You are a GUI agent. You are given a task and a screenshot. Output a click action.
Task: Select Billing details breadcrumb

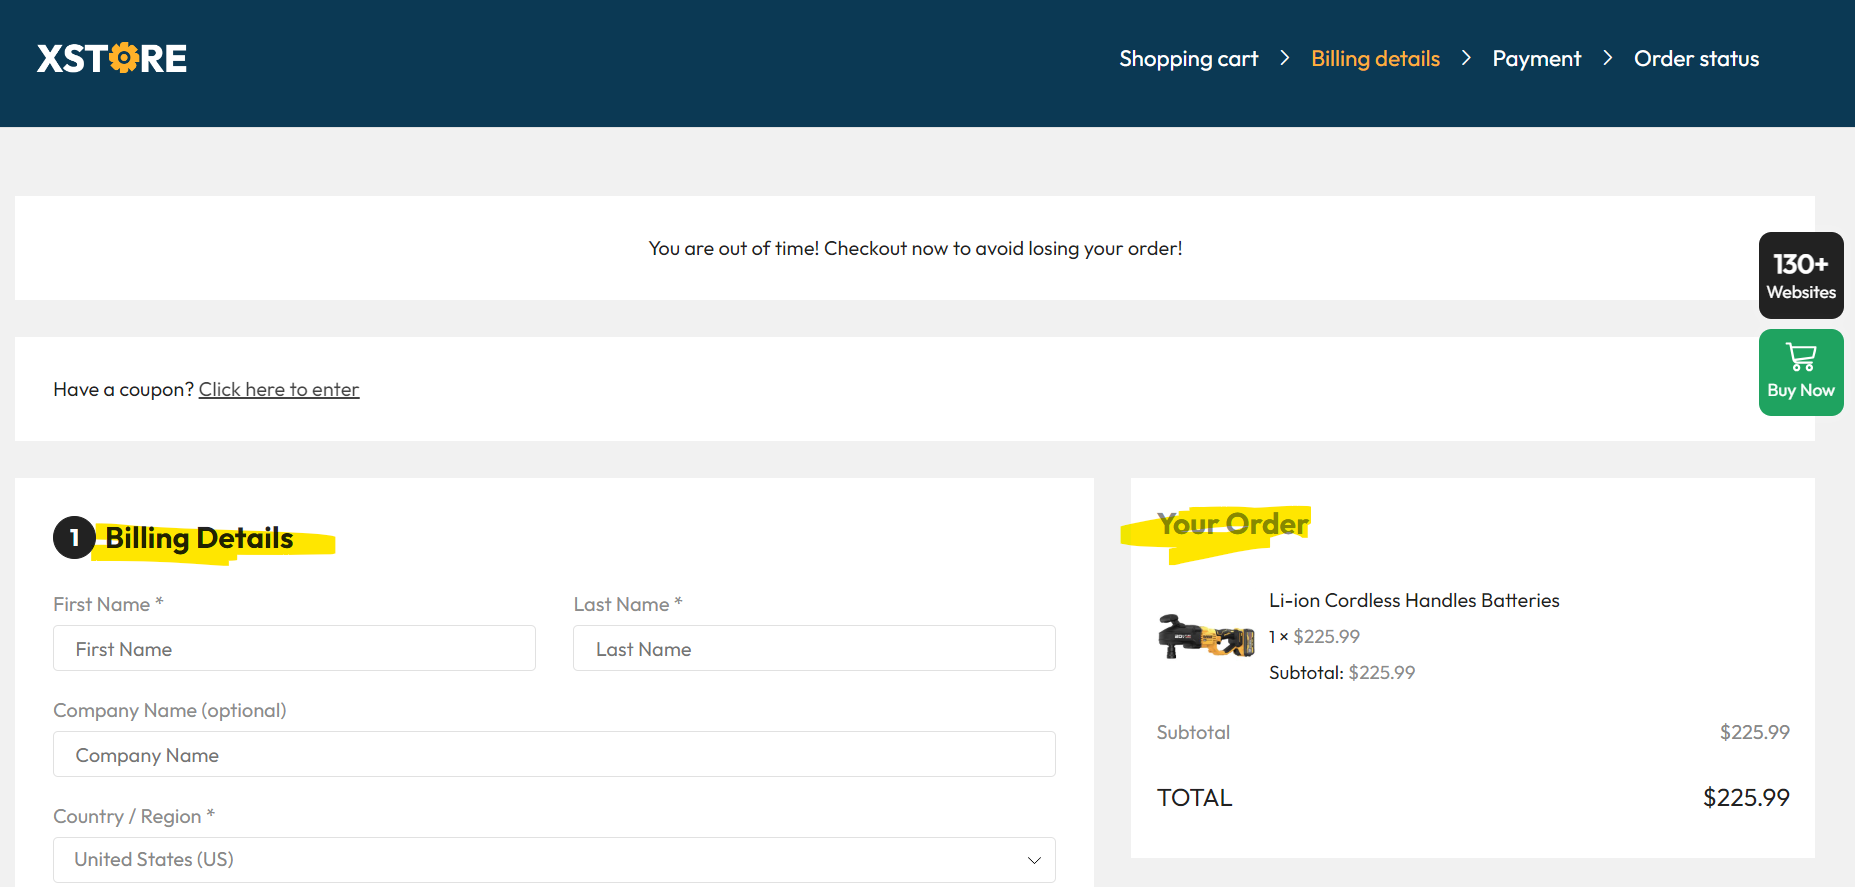[1375, 59]
